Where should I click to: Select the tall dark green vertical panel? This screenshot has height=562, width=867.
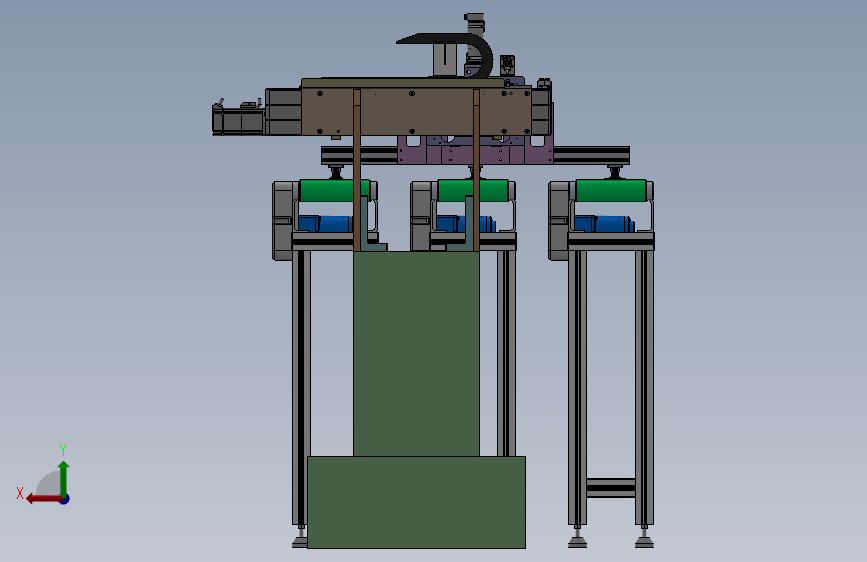pyautogui.click(x=416, y=354)
